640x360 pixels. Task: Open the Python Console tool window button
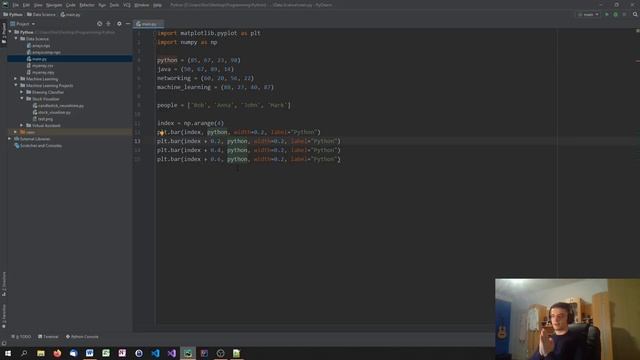pyautogui.click(x=82, y=337)
